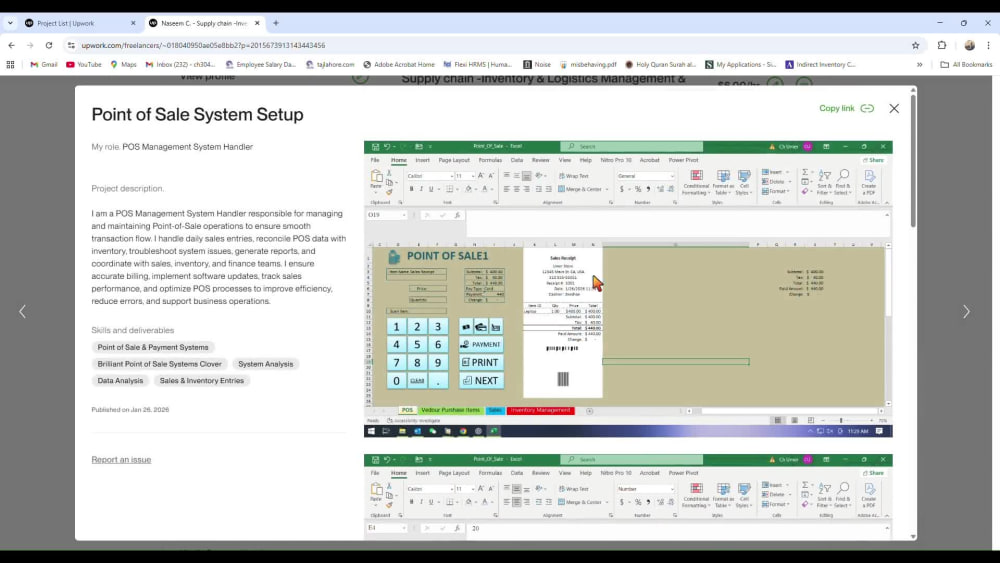The width and height of the screenshot is (1000, 563).
Task: Select the System Analysis skill tag
Action: 265,363
